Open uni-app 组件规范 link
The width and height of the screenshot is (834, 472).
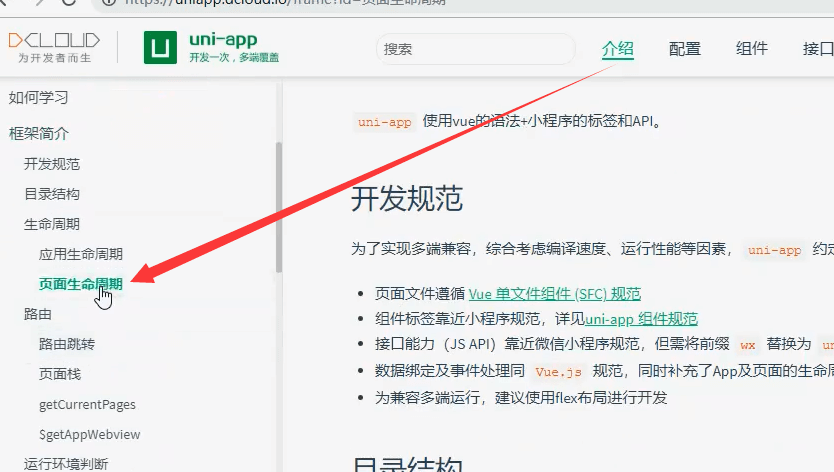pos(641,319)
